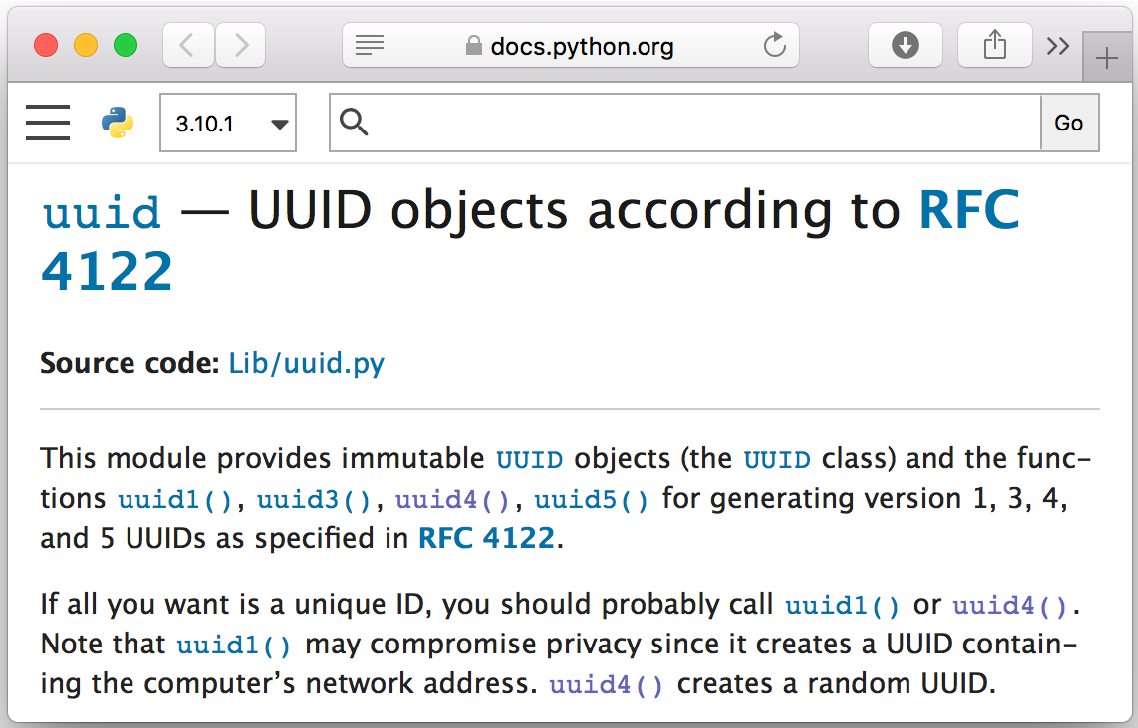Viewport: 1138px width, 728px height.
Task: Go forward with the right chevron
Action: [240, 45]
